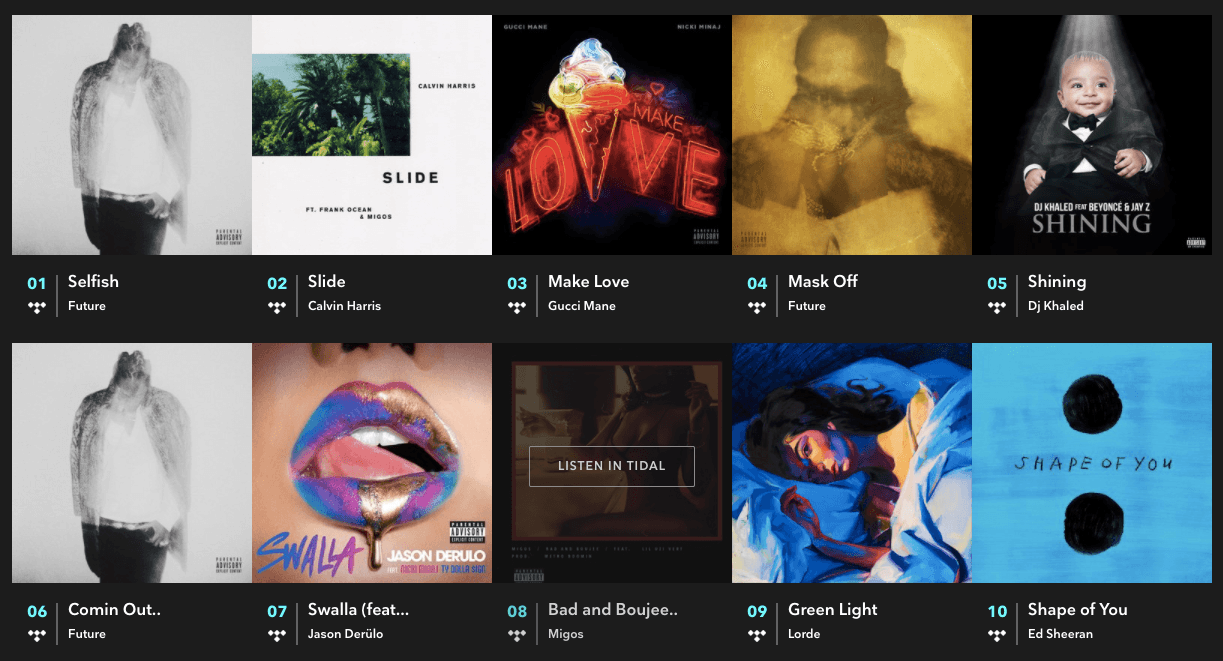
Task: Open the Selfish track title
Action: [x=93, y=282]
